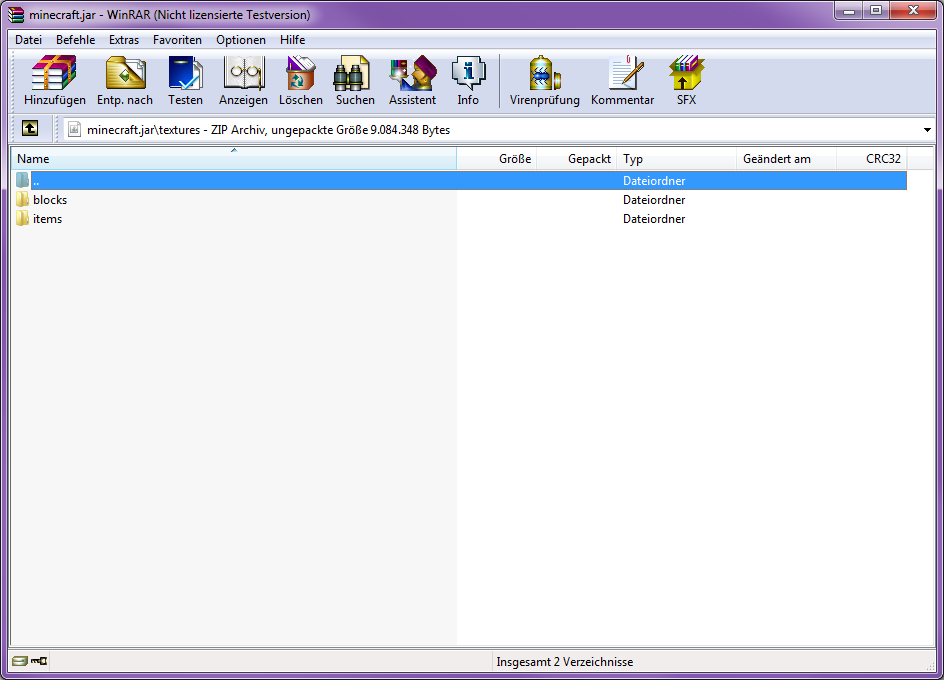Image resolution: width=944 pixels, height=680 pixels.
Task: Click the Hinzufügen toolbar icon
Action: coord(54,72)
